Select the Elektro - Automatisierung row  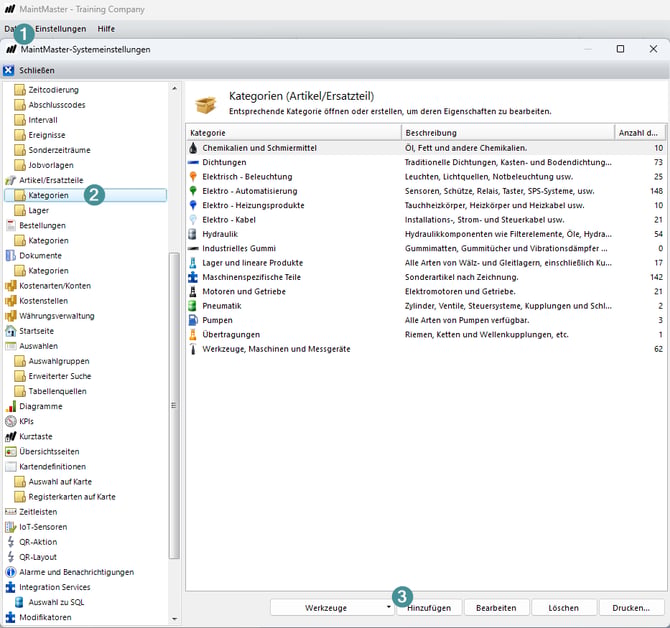tap(426, 191)
